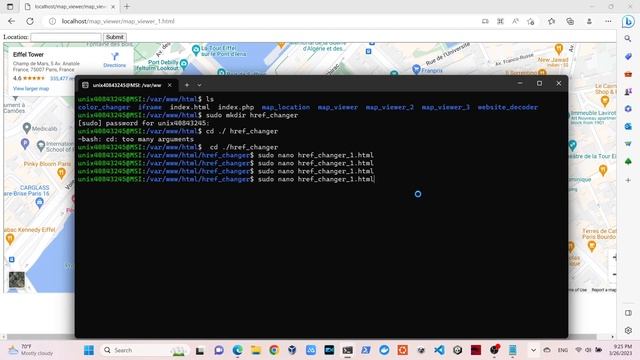Click the map_viewer_2 directory name in terminal
The width and height of the screenshot is (640, 360).
(389, 107)
